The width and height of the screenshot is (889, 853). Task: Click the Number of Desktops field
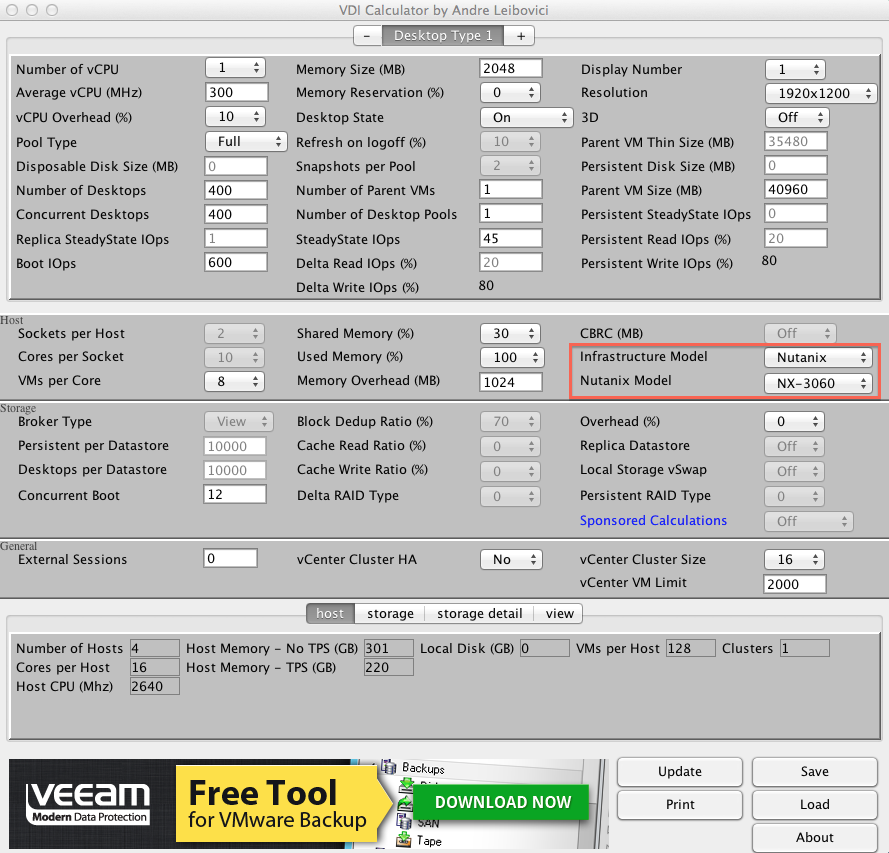click(x=235, y=190)
